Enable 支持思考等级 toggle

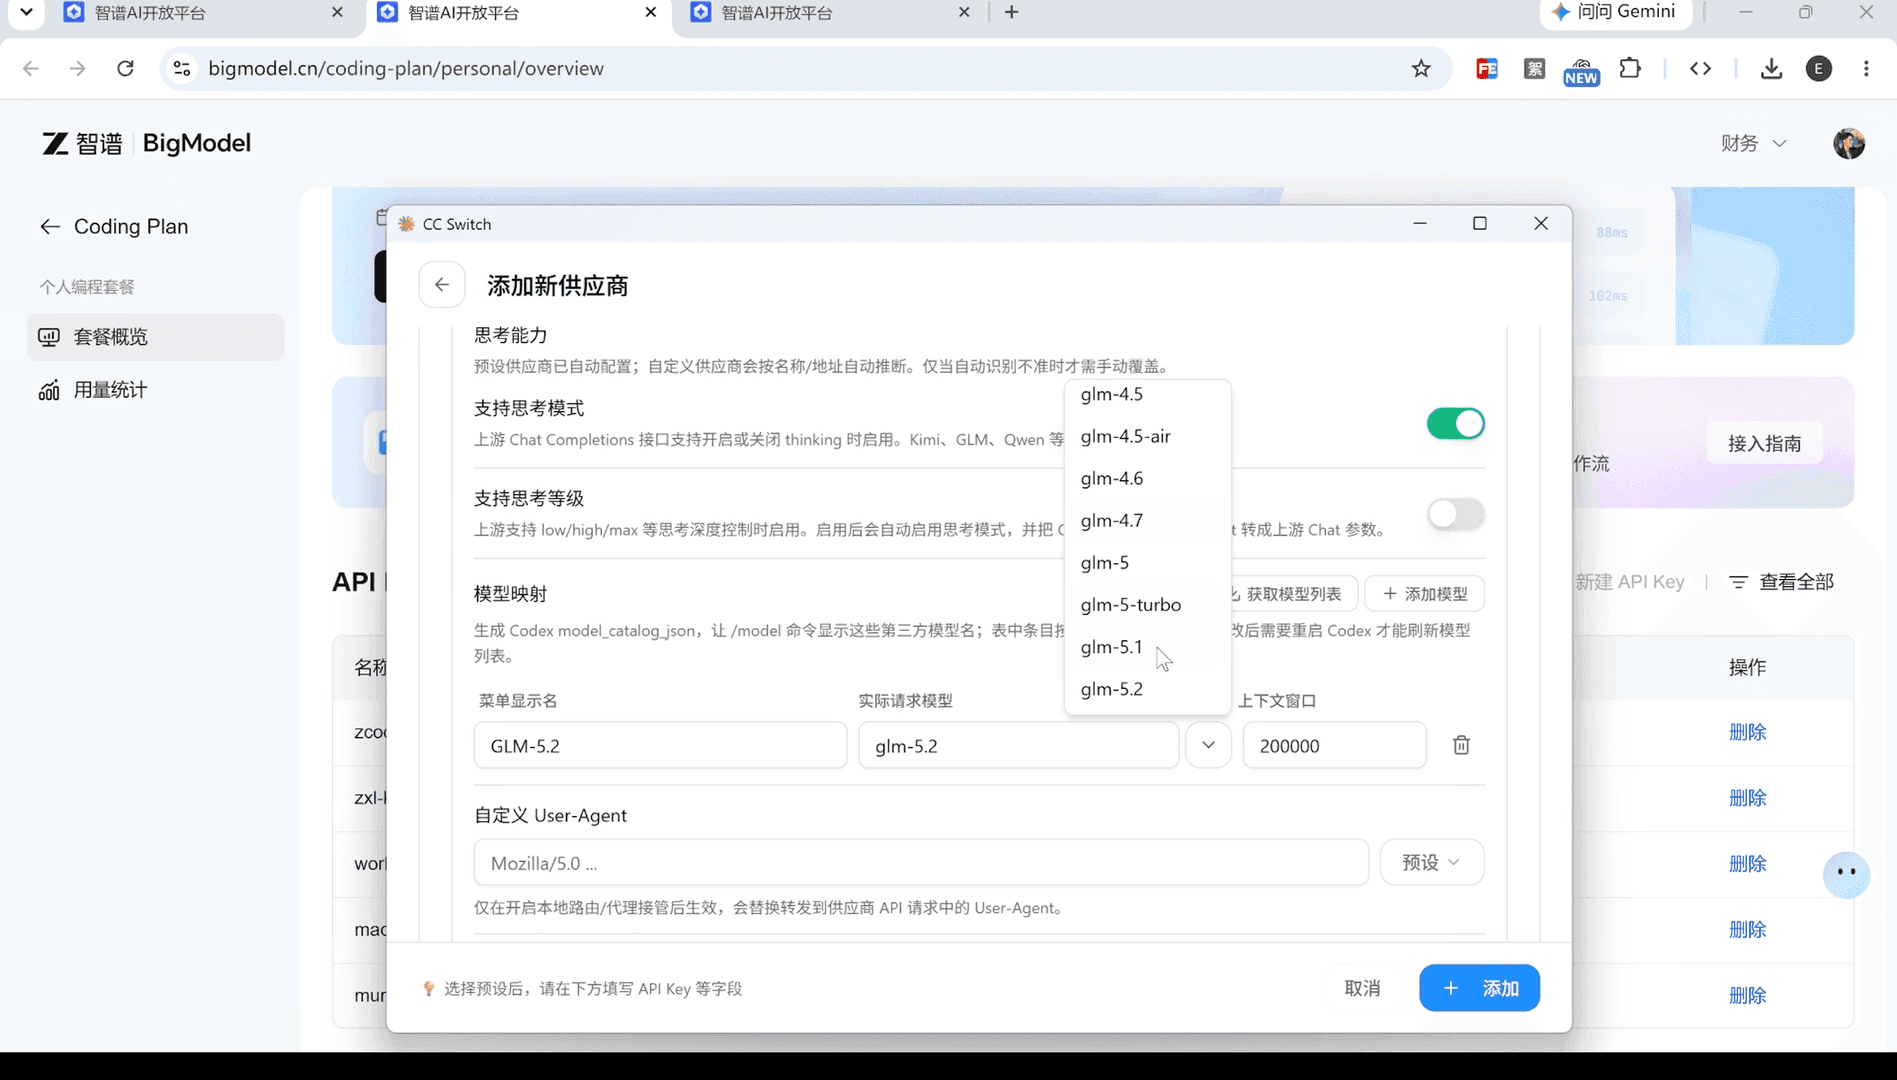pos(1455,514)
